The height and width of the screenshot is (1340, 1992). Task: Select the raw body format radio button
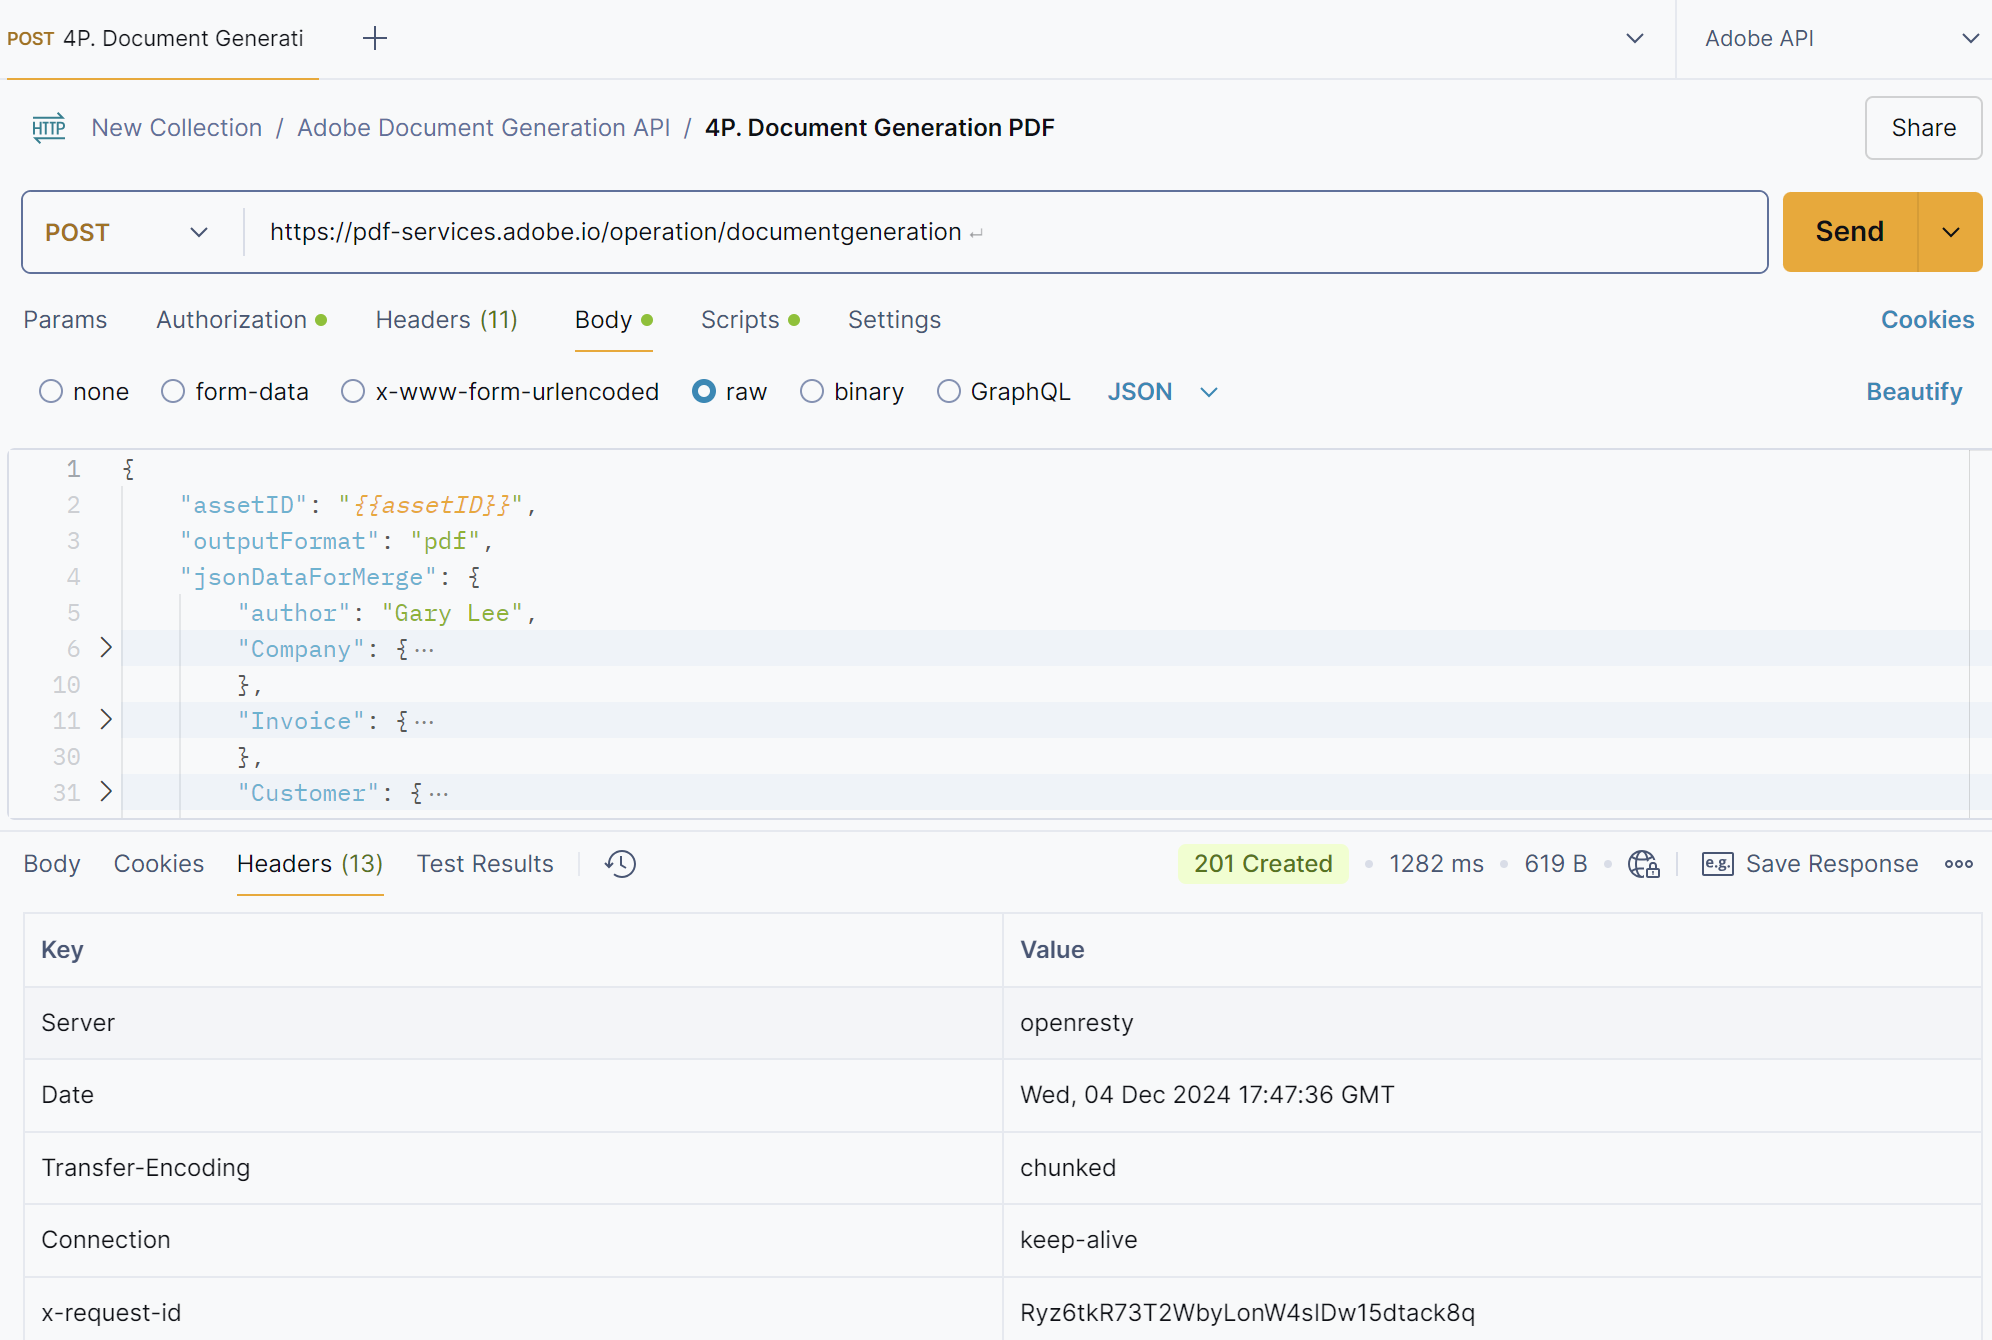[x=704, y=391]
